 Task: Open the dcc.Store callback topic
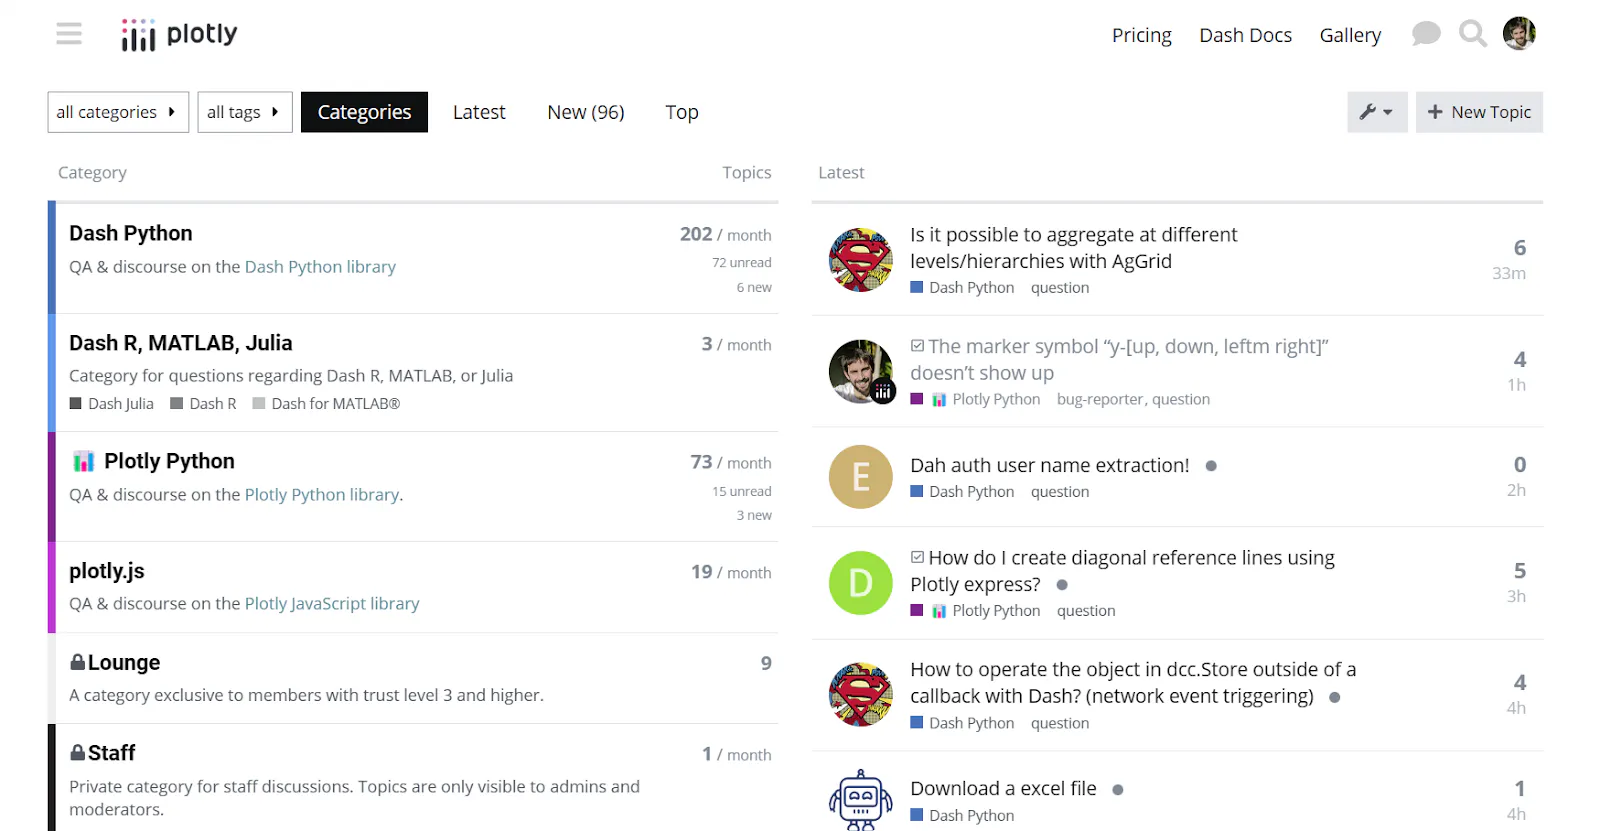pos(1133,683)
